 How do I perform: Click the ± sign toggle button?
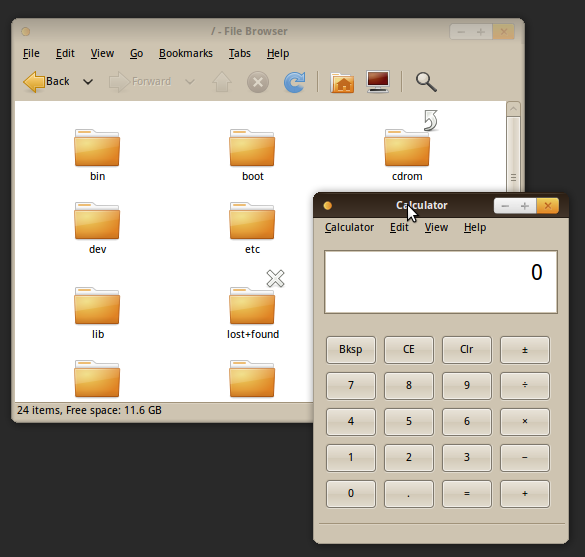coord(525,350)
